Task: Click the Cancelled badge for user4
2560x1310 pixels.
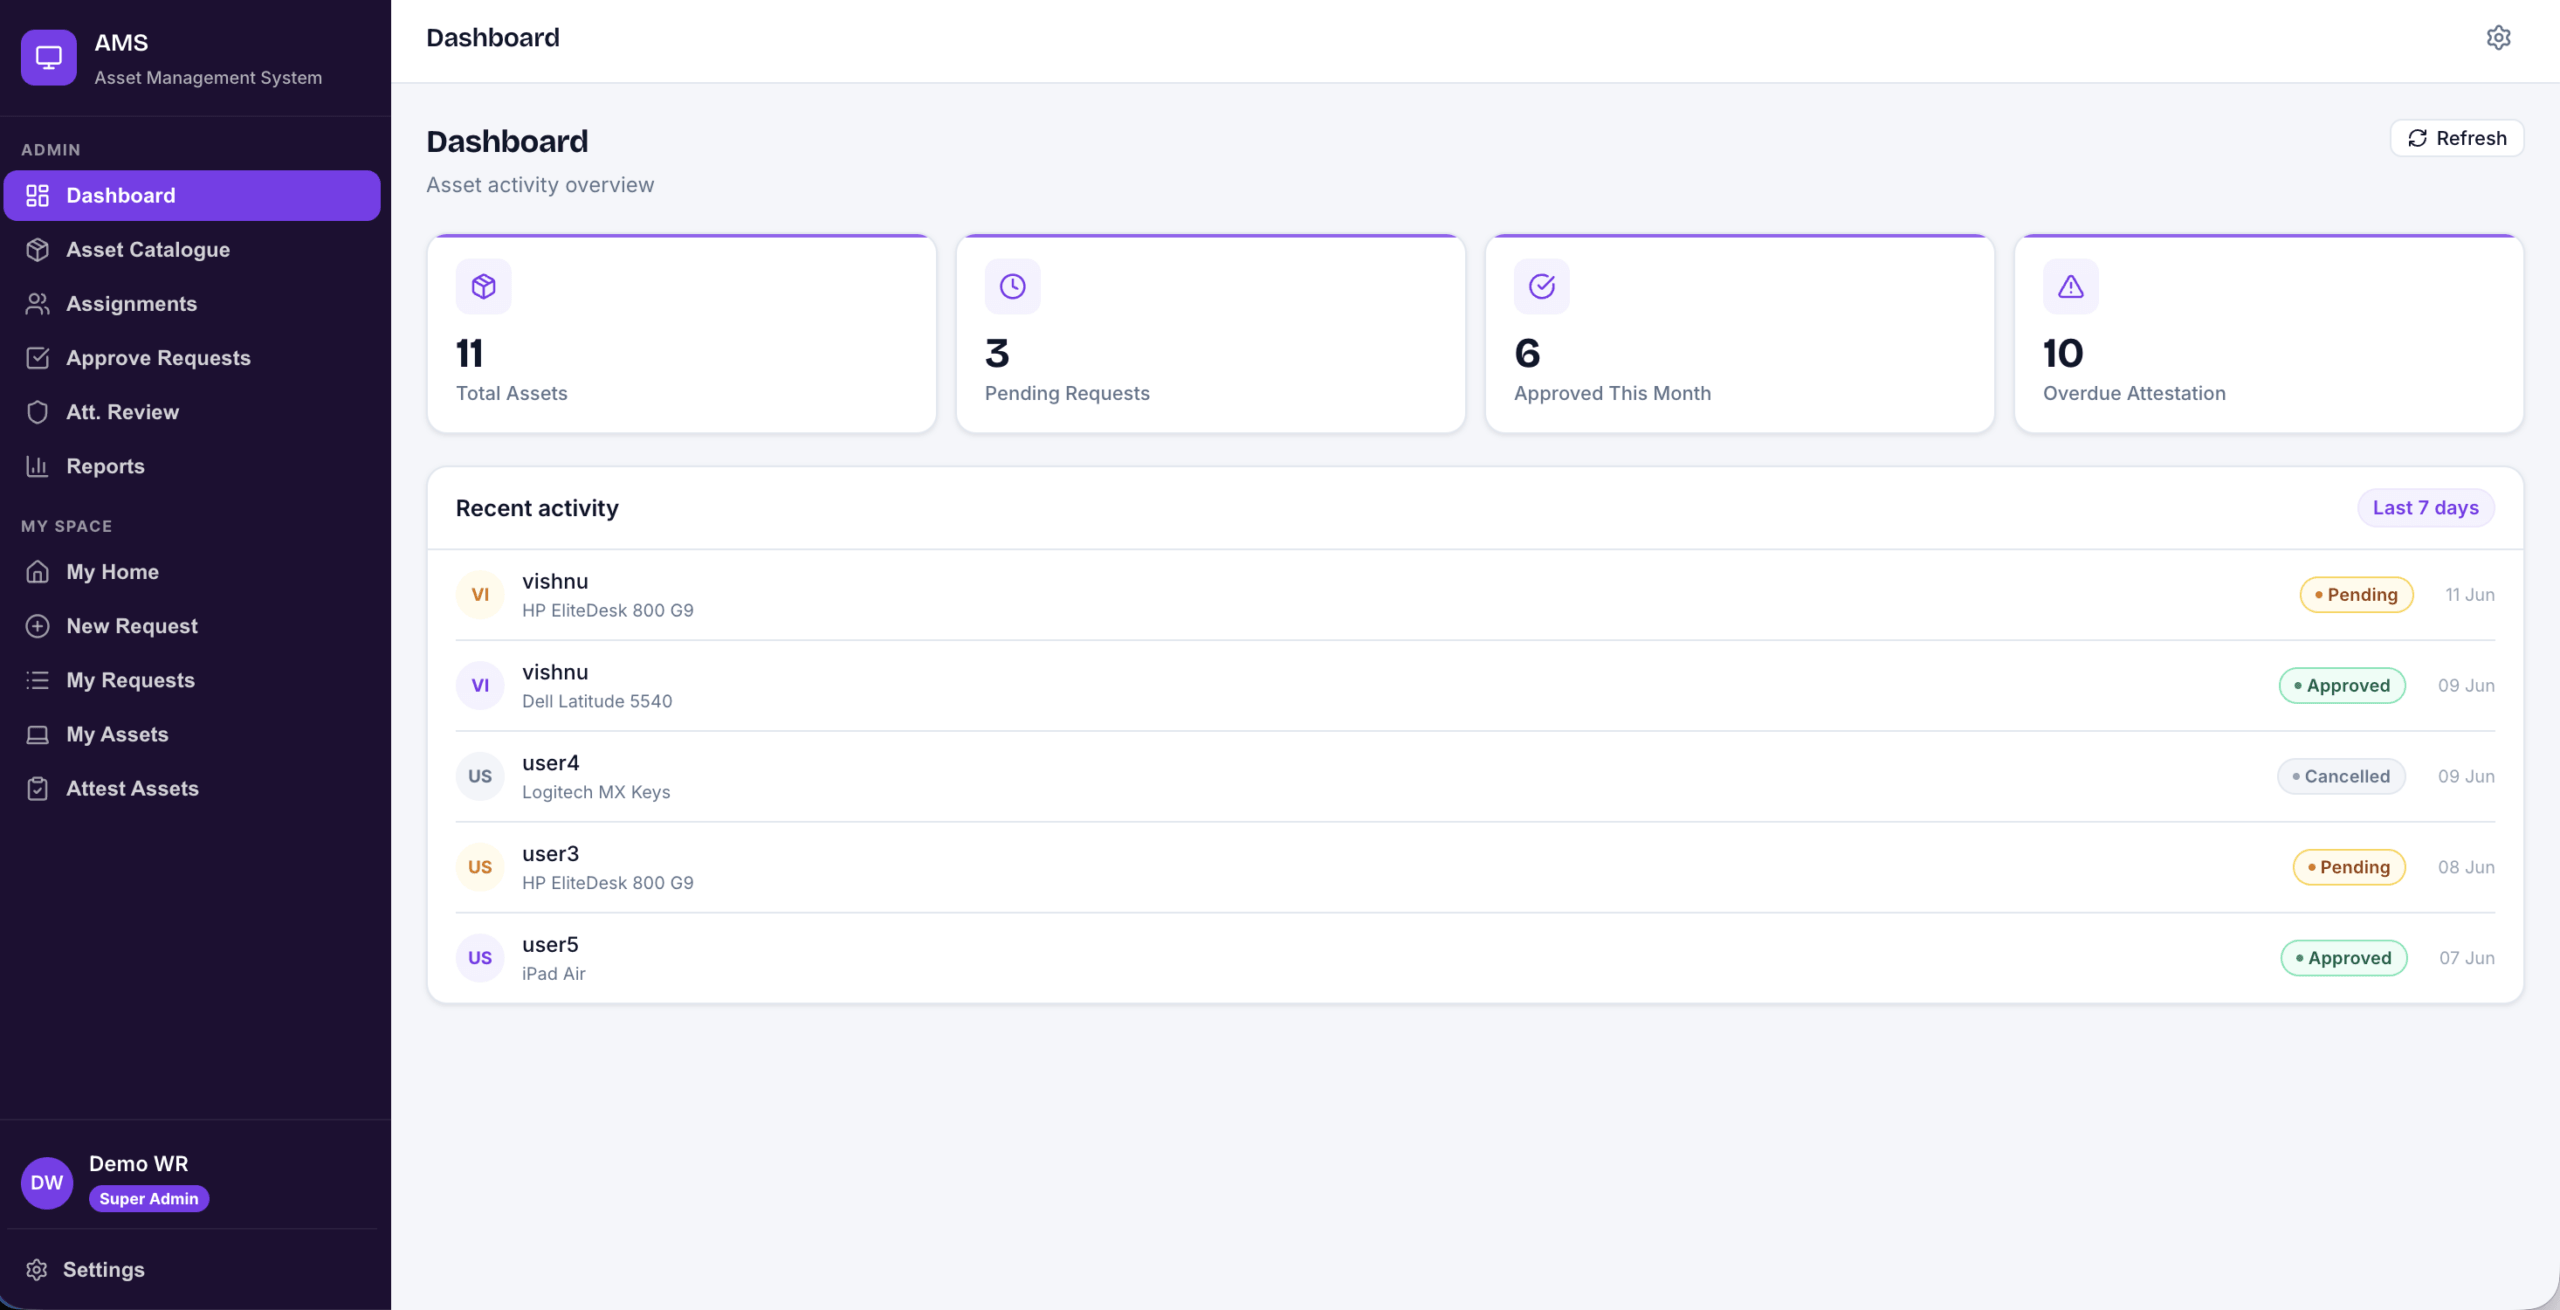Action: click(2341, 777)
